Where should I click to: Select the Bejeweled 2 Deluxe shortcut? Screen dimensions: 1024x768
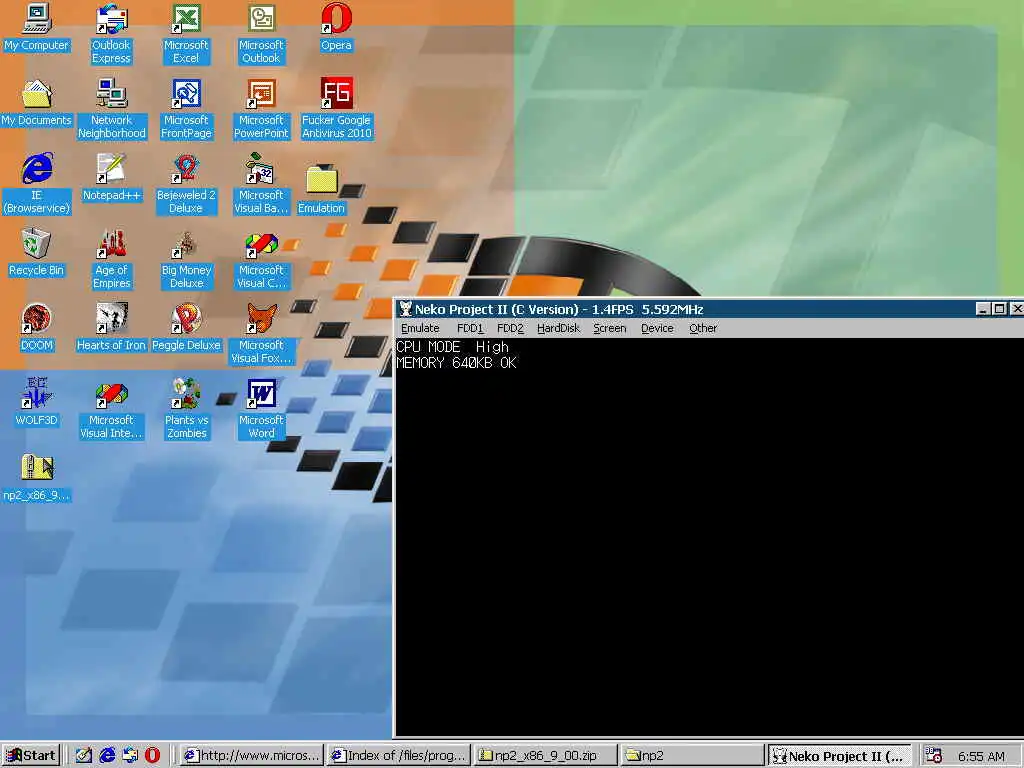[186, 184]
